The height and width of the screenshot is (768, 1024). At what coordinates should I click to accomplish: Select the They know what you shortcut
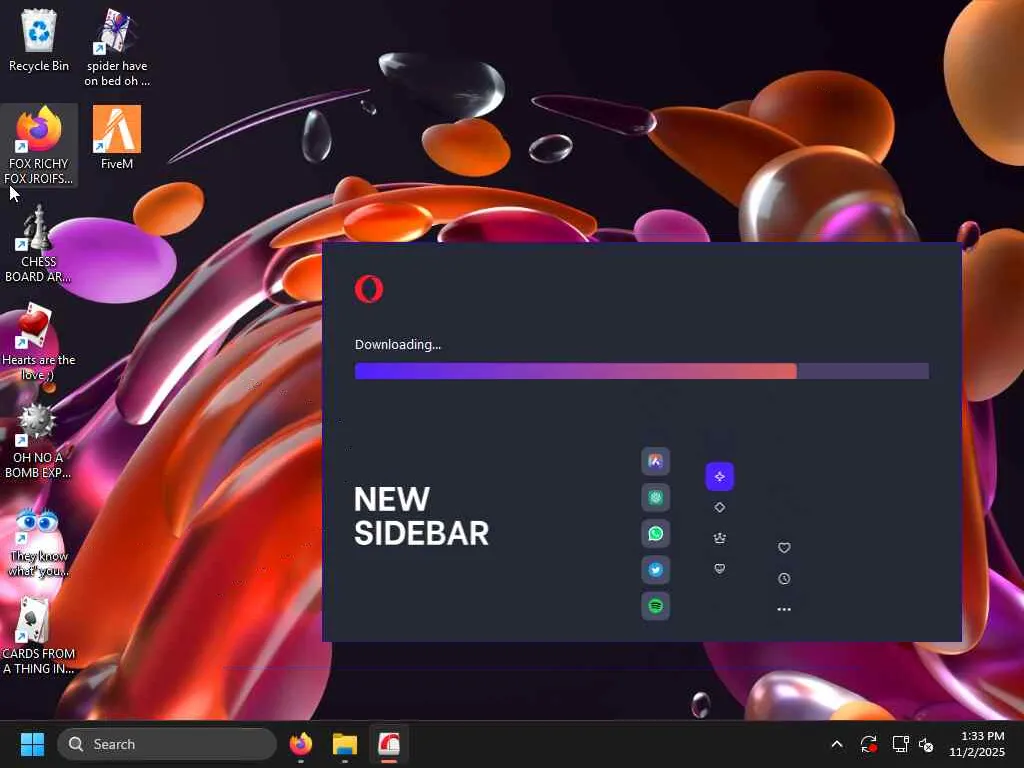(x=38, y=541)
